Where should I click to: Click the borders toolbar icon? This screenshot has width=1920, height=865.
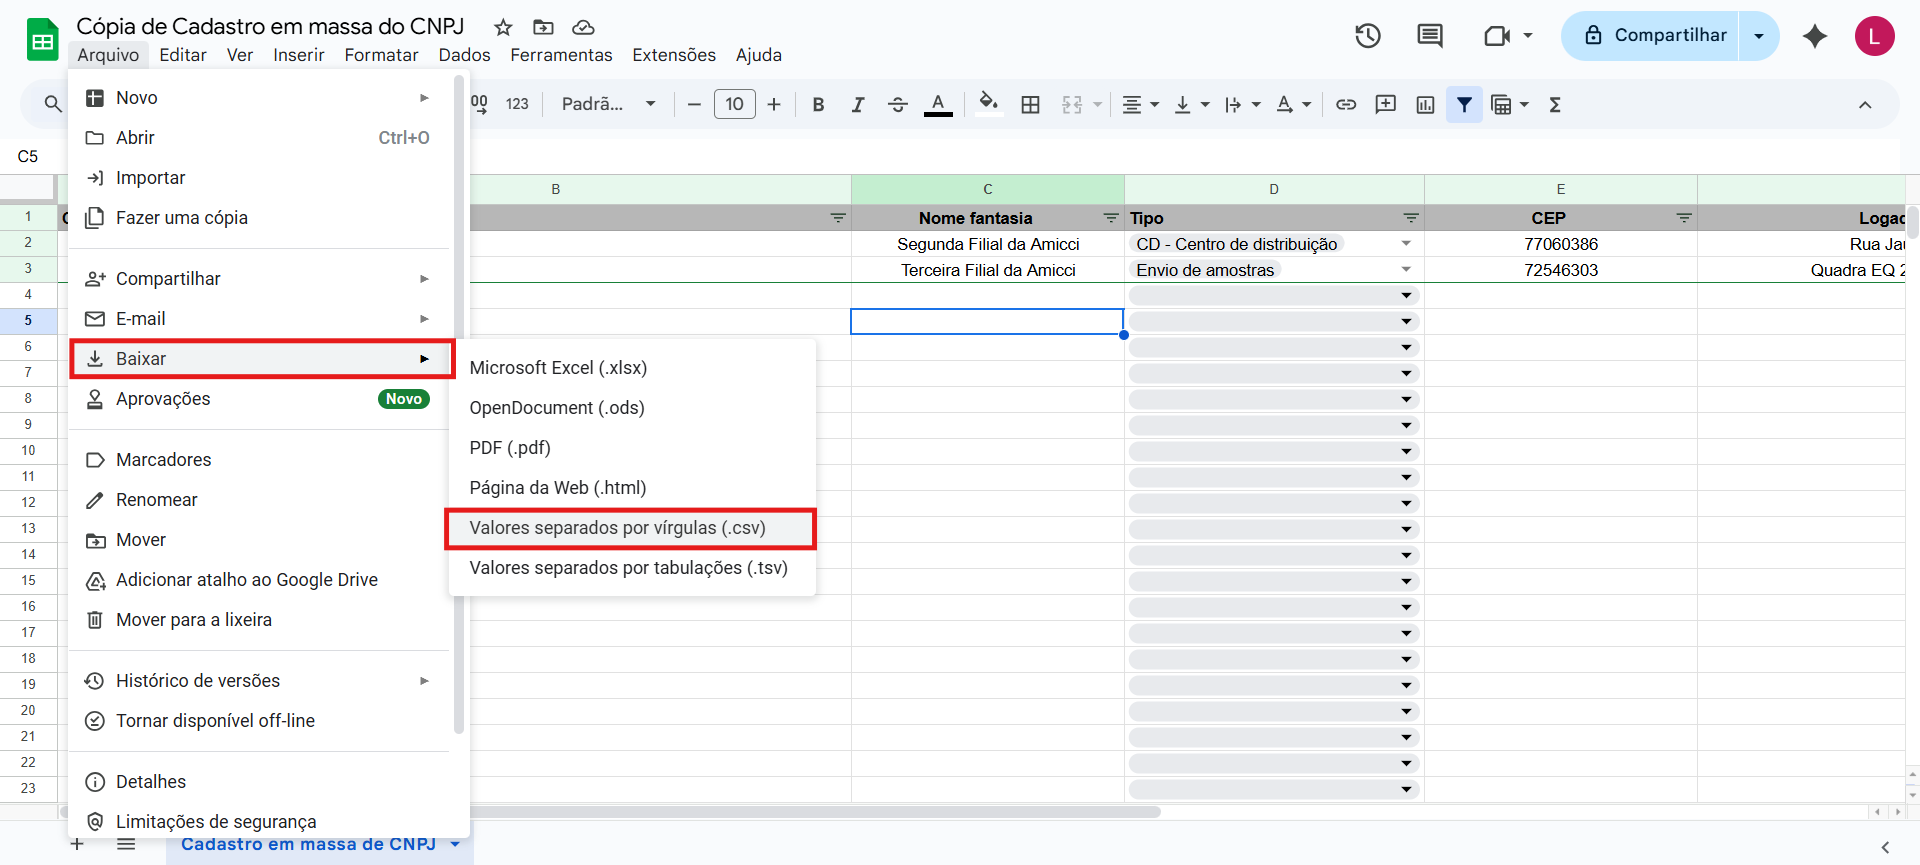[1030, 105]
